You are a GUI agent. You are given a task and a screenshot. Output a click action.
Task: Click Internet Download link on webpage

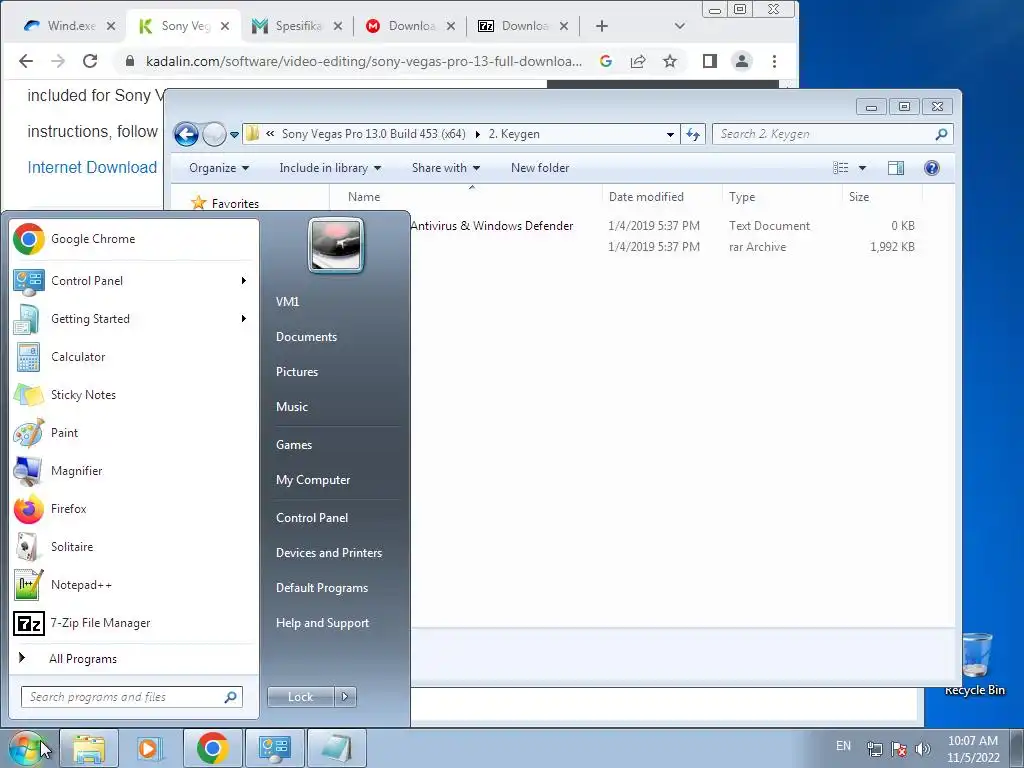(x=92, y=167)
